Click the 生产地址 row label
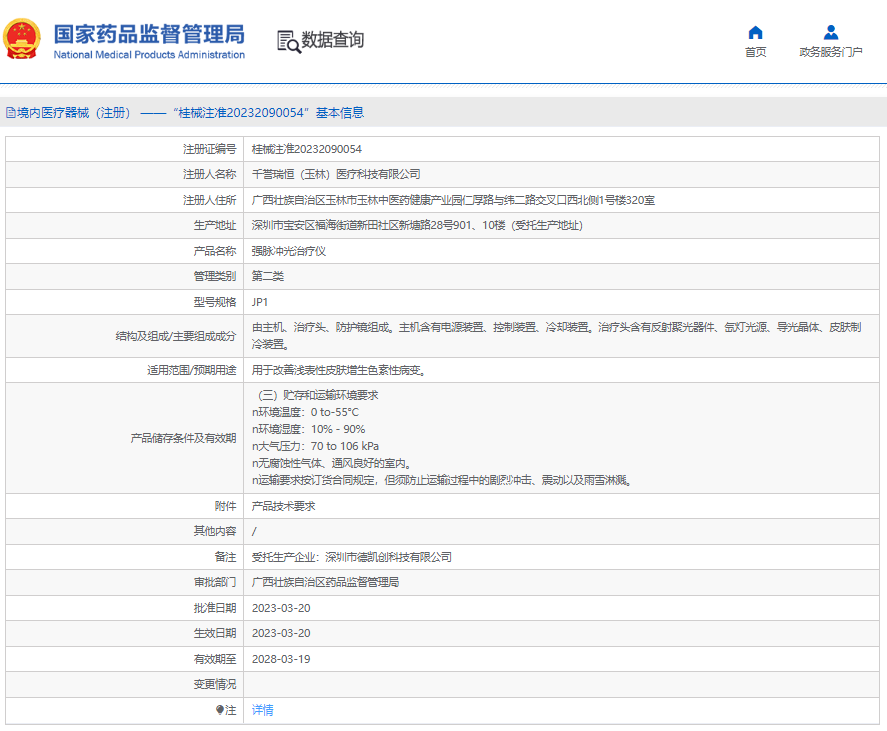887x731 pixels. coord(215,225)
